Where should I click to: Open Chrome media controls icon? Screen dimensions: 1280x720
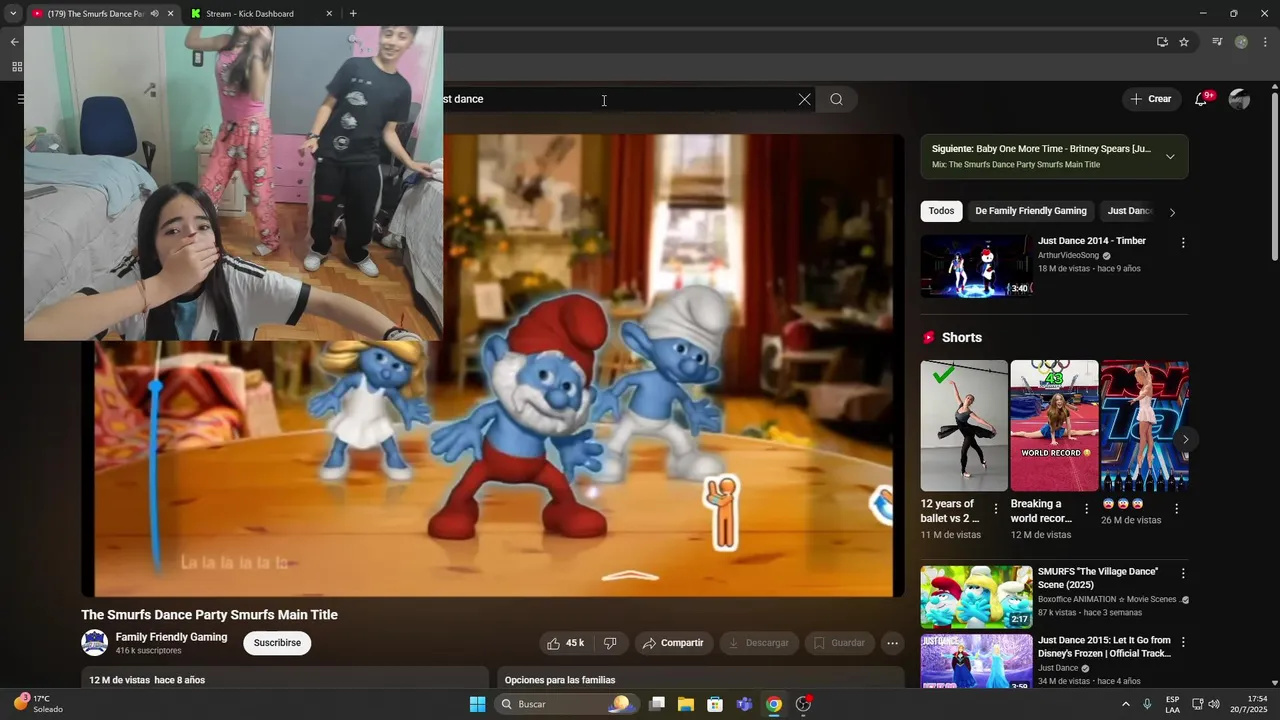pos(1217,42)
